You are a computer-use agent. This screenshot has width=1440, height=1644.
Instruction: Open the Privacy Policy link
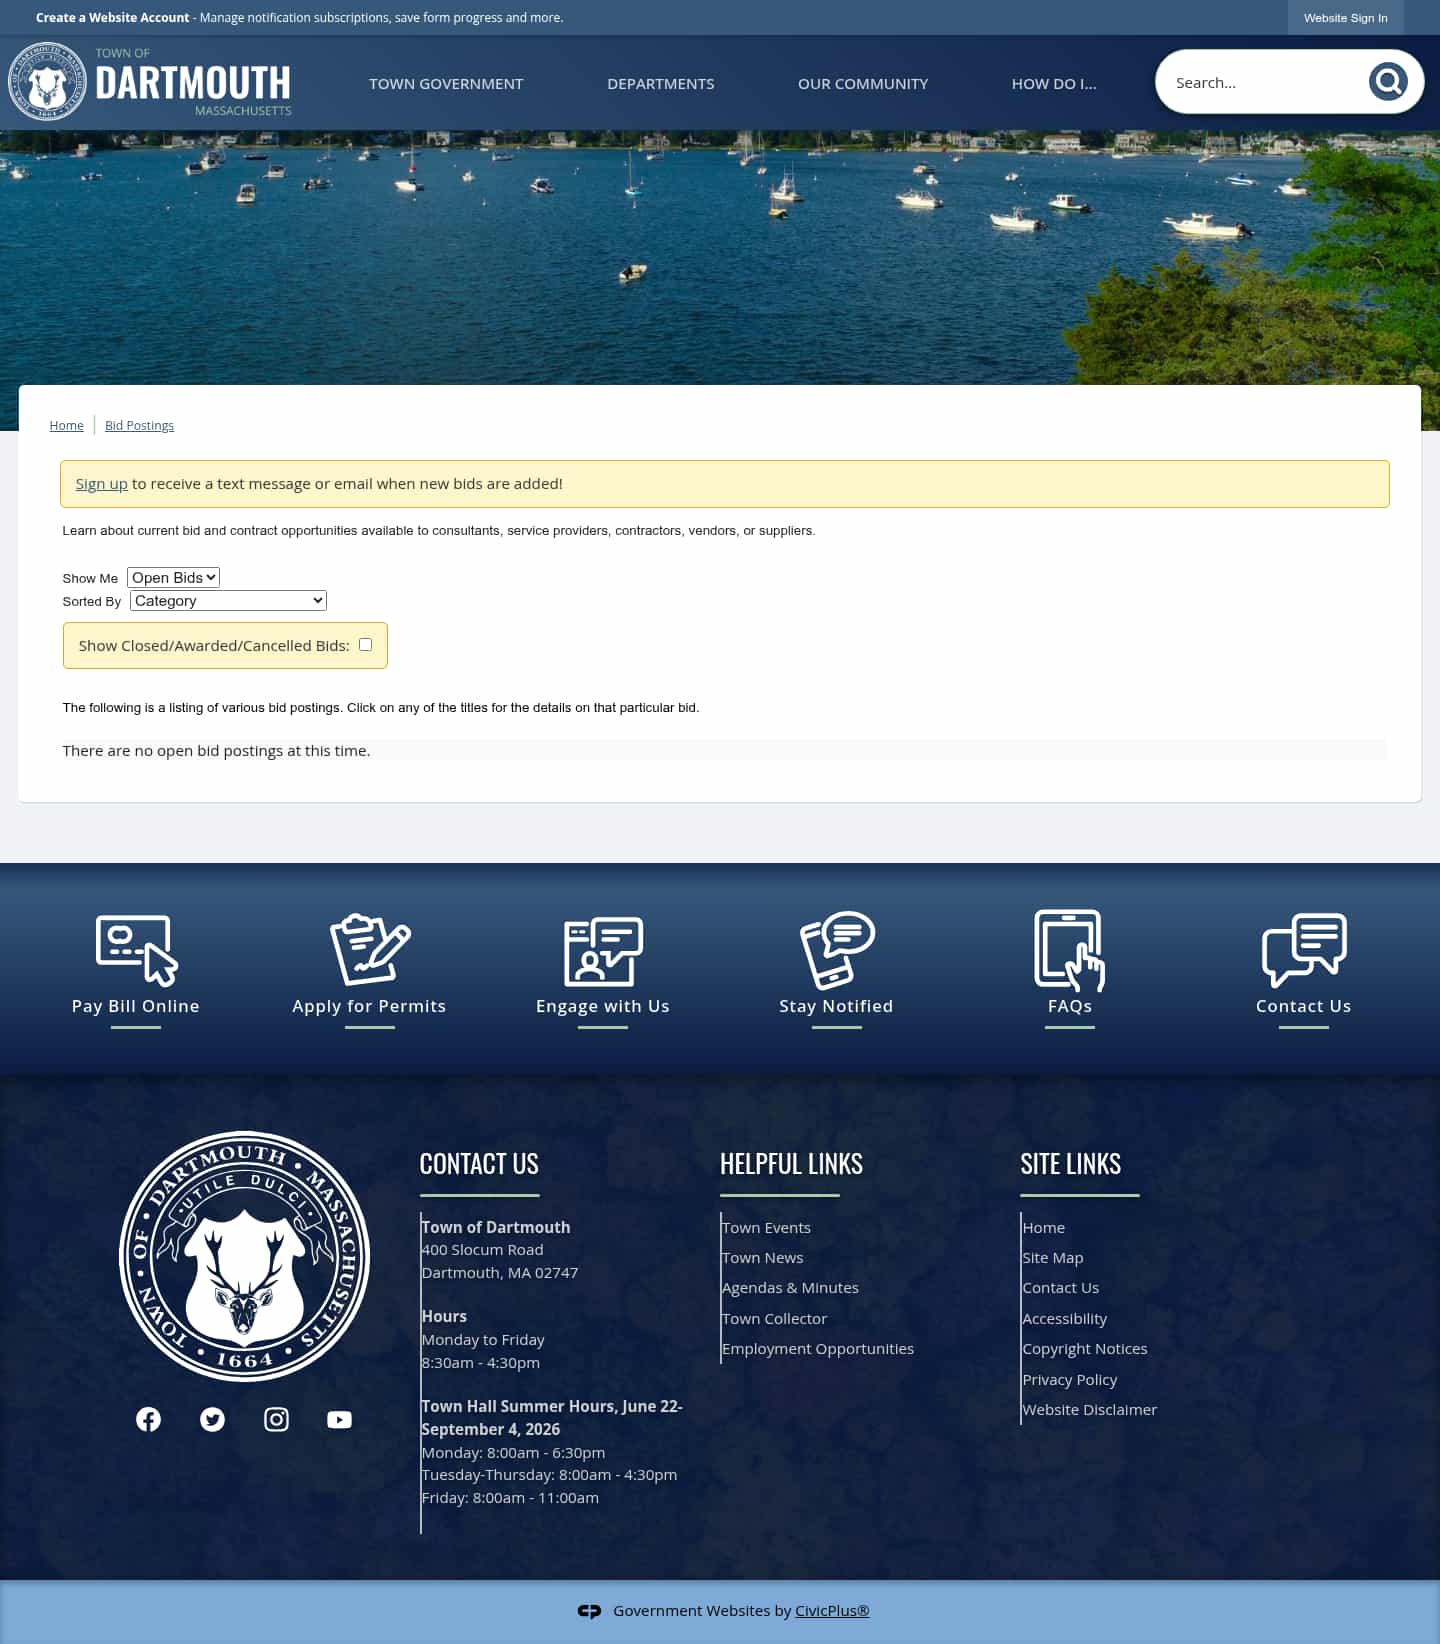coord(1069,1380)
